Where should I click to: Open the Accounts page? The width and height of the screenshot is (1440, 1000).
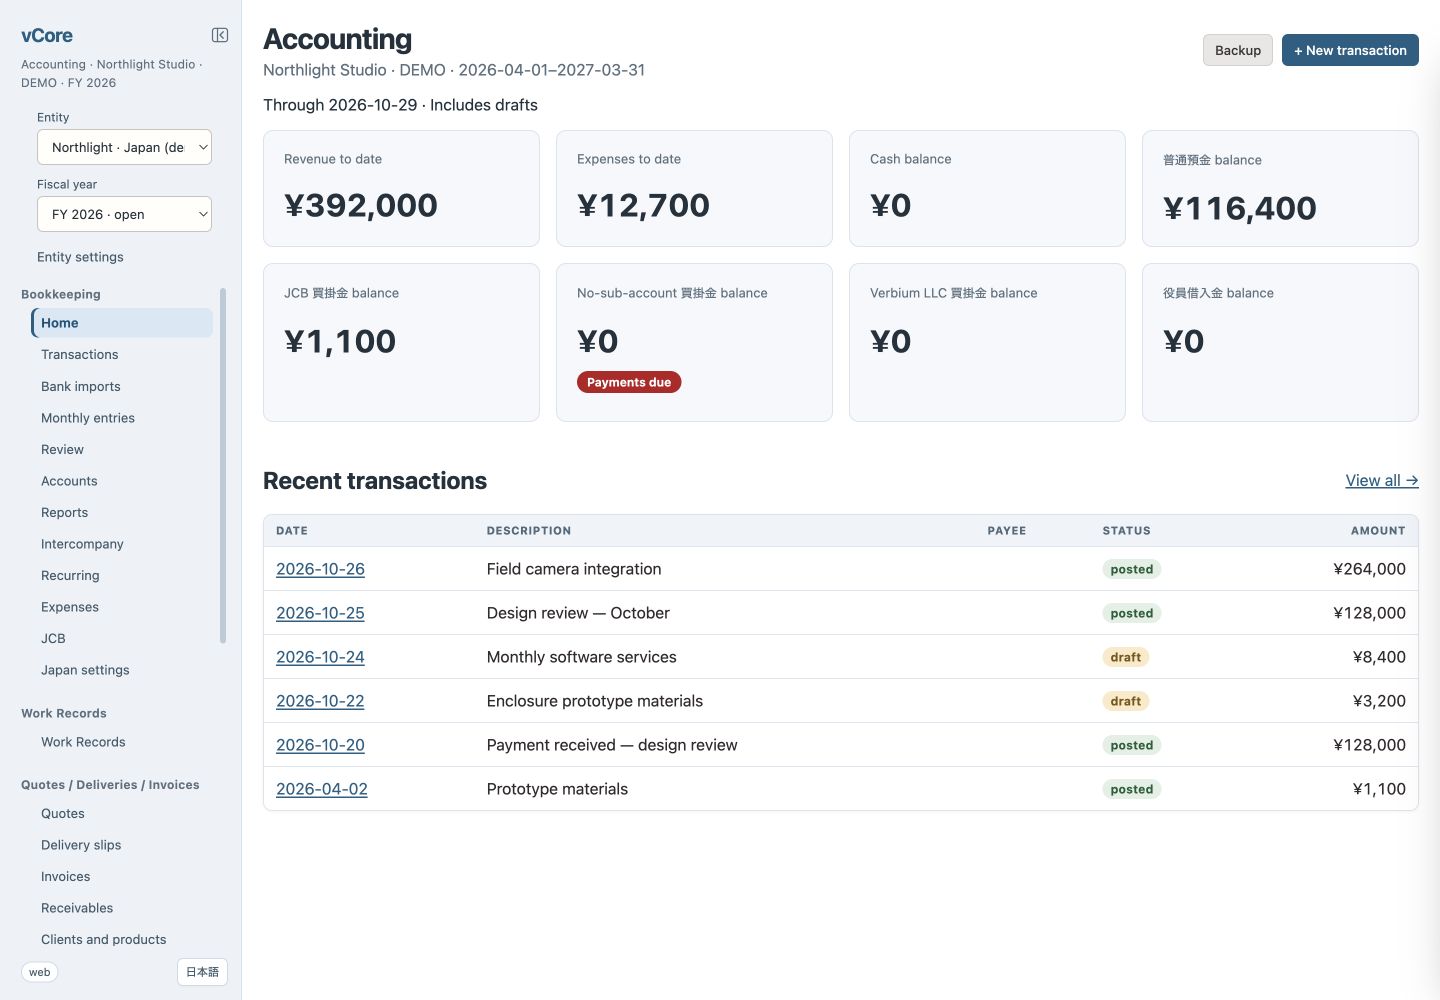coord(69,481)
